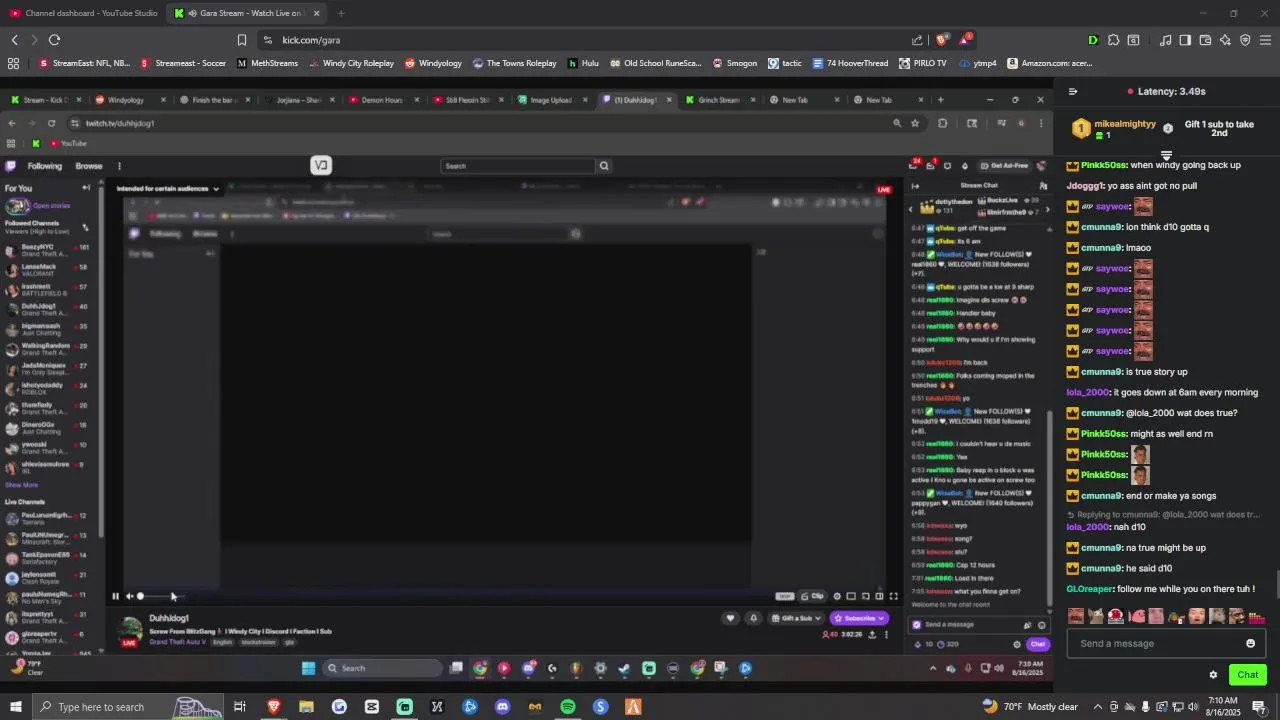The width and height of the screenshot is (1280, 720).
Task: Open the ytmp4 bookmark
Action: 977,63
